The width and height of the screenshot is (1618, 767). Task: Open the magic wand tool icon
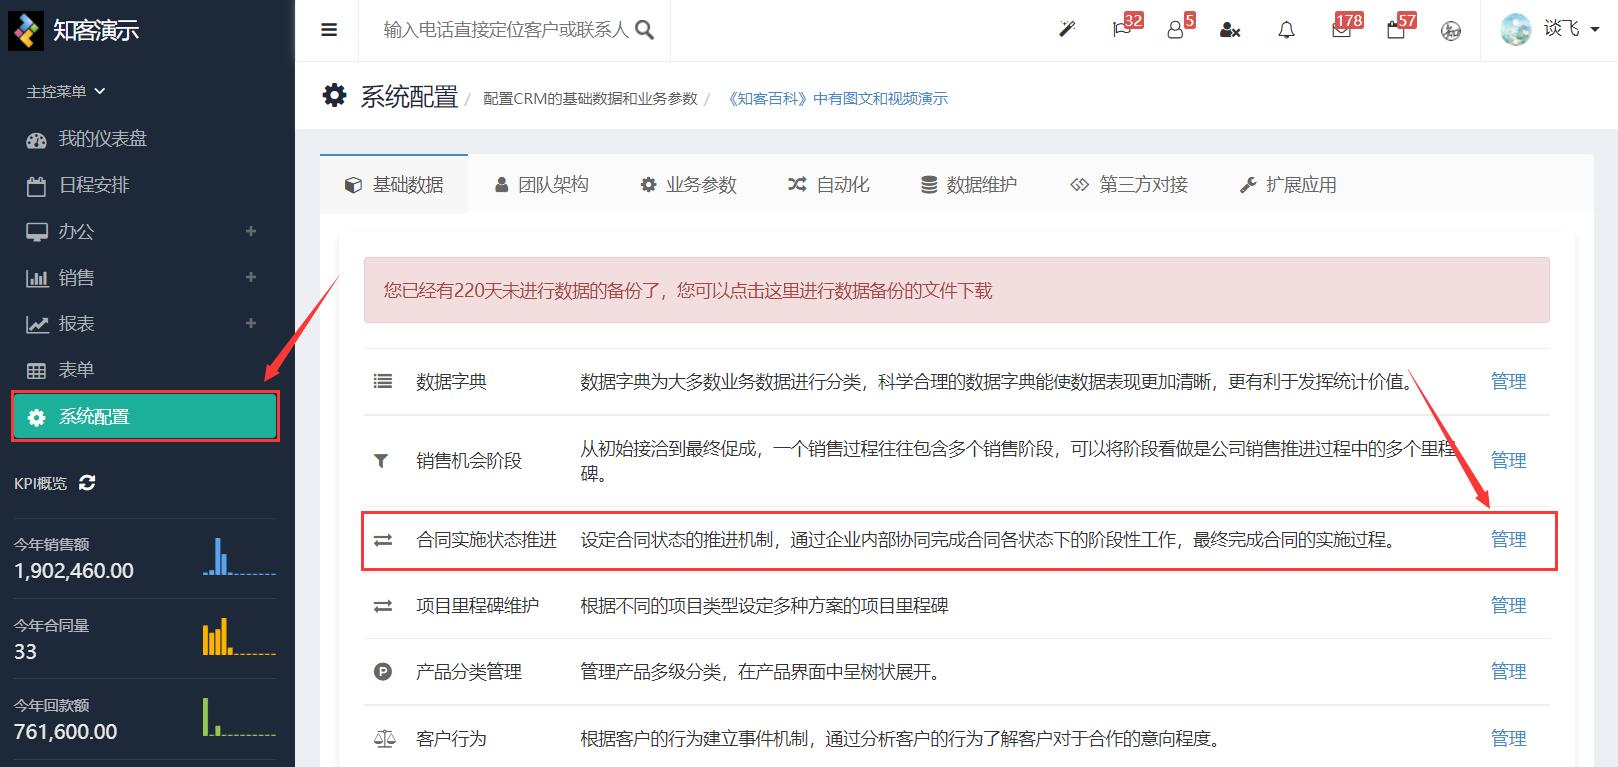tap(1067, 30)
